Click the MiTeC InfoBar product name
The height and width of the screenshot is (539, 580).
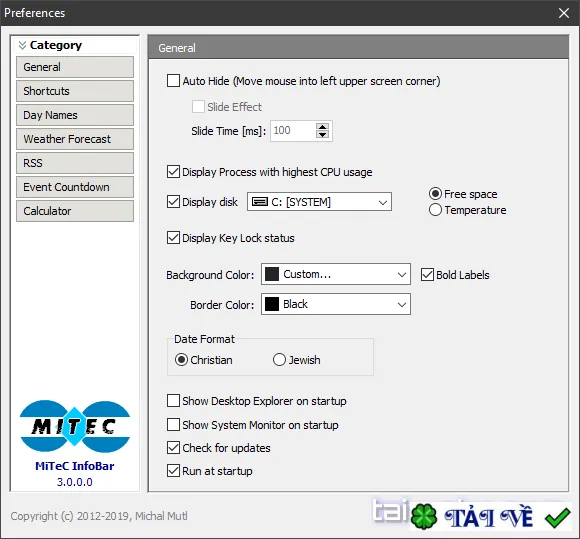[75, 466]
